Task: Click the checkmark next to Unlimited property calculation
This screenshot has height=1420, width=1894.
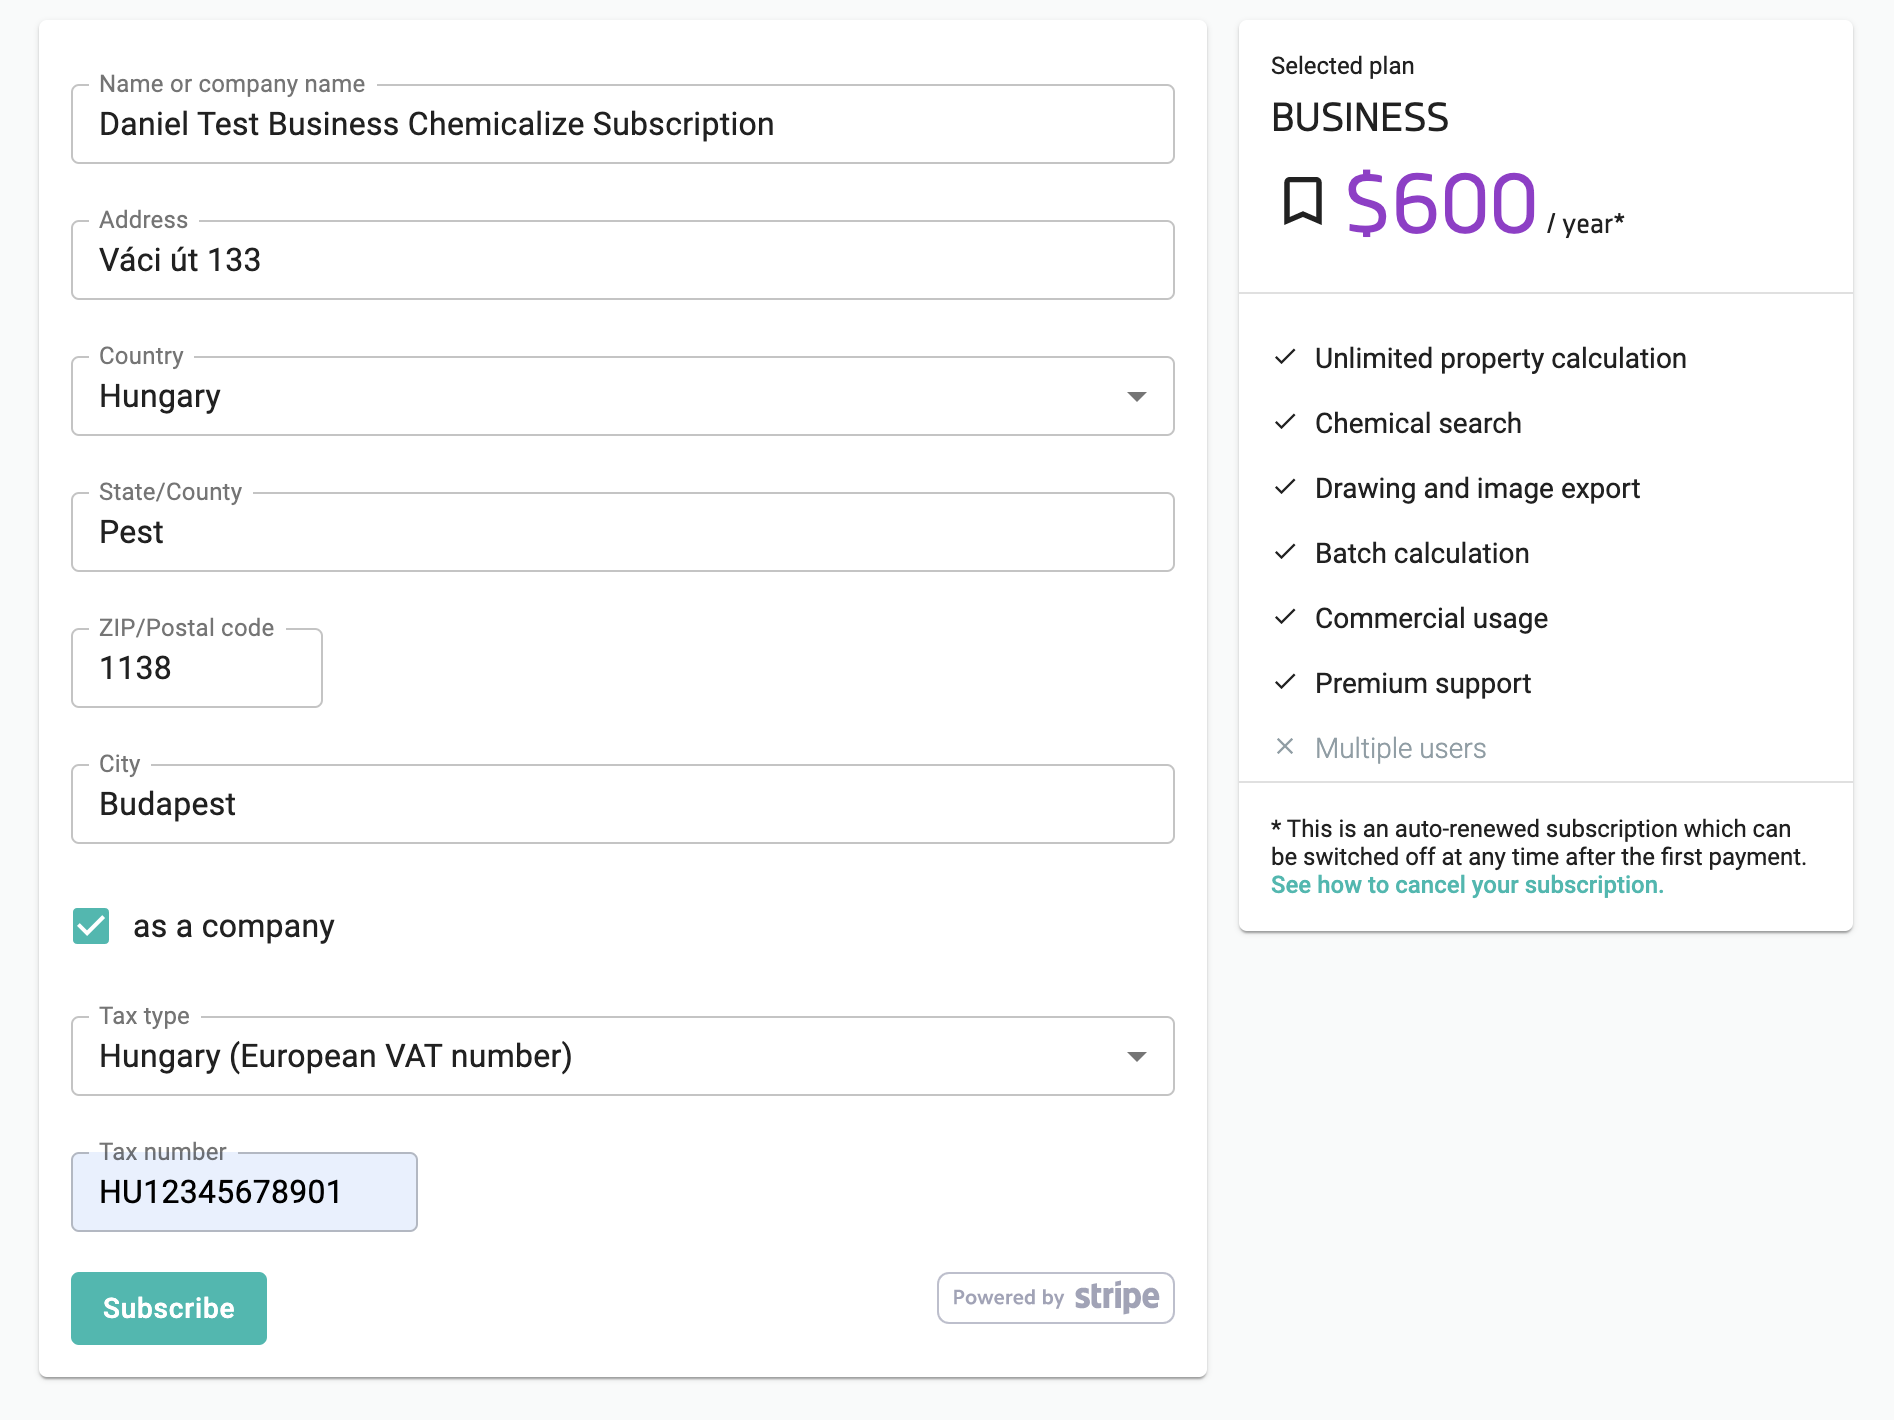Action: (x=1286, y=357)
